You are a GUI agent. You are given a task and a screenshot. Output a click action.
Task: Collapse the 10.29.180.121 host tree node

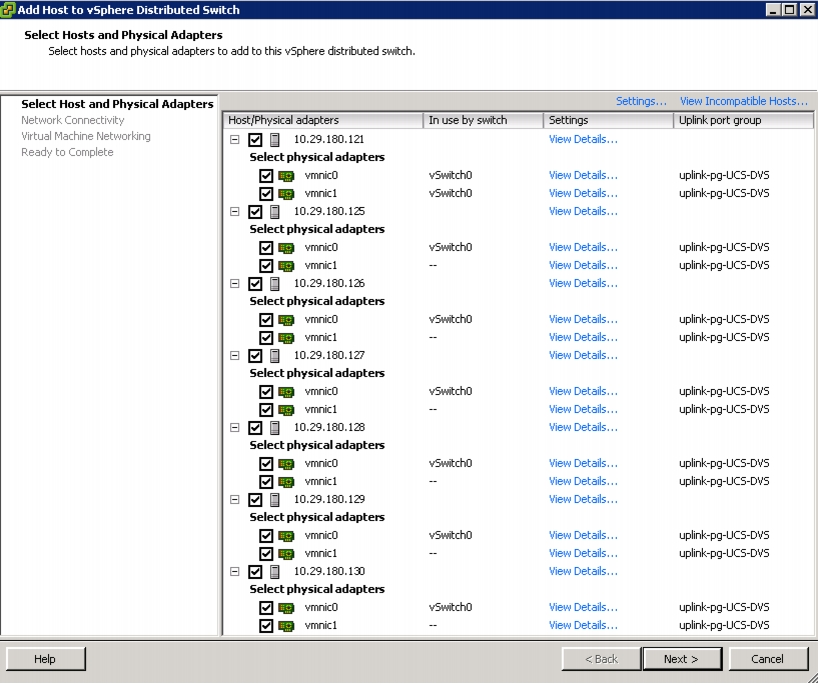[x=235, y=139]
